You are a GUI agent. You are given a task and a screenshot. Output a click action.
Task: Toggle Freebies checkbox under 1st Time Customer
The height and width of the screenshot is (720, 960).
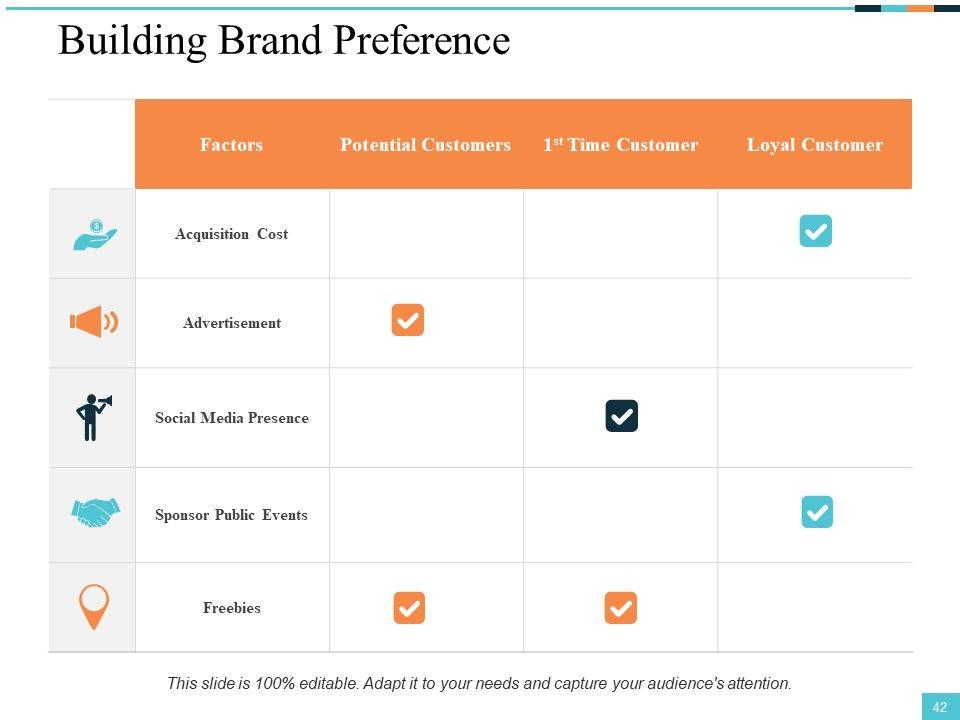620,608
